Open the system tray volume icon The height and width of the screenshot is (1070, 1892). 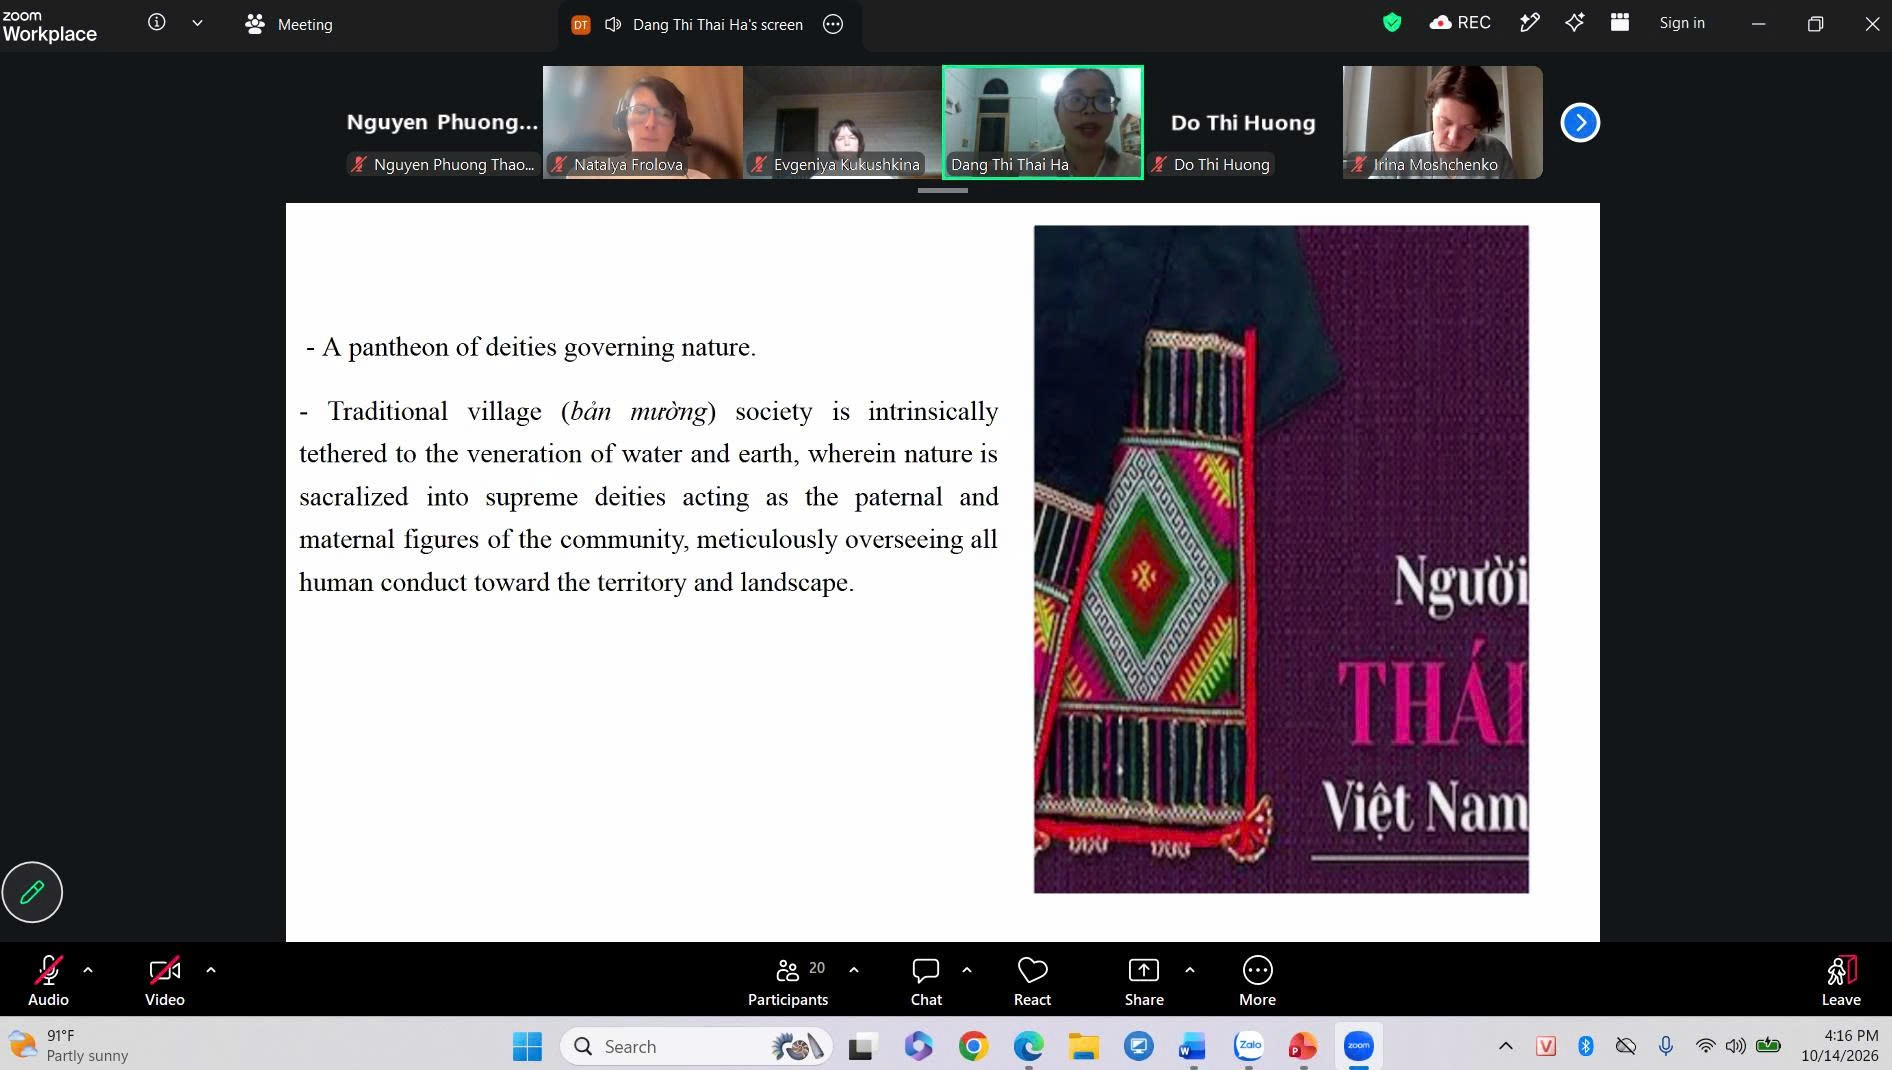[x=1736, y=1046]
